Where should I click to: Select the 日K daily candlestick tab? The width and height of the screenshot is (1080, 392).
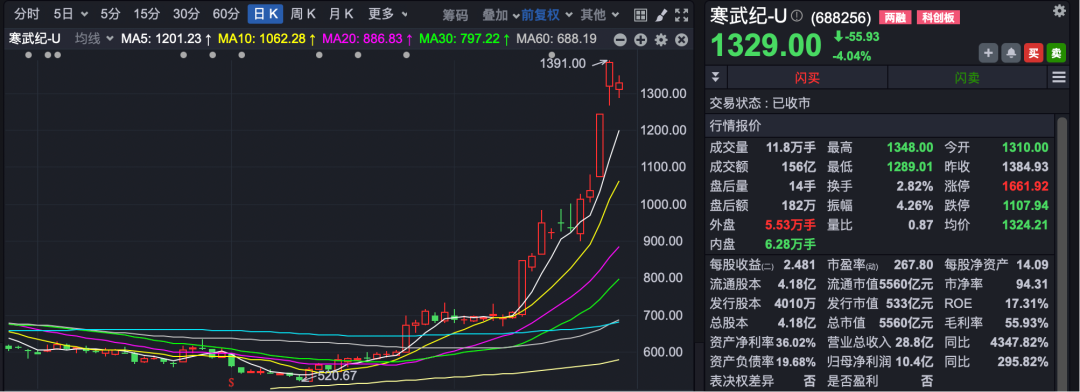[x=265, y=14]
